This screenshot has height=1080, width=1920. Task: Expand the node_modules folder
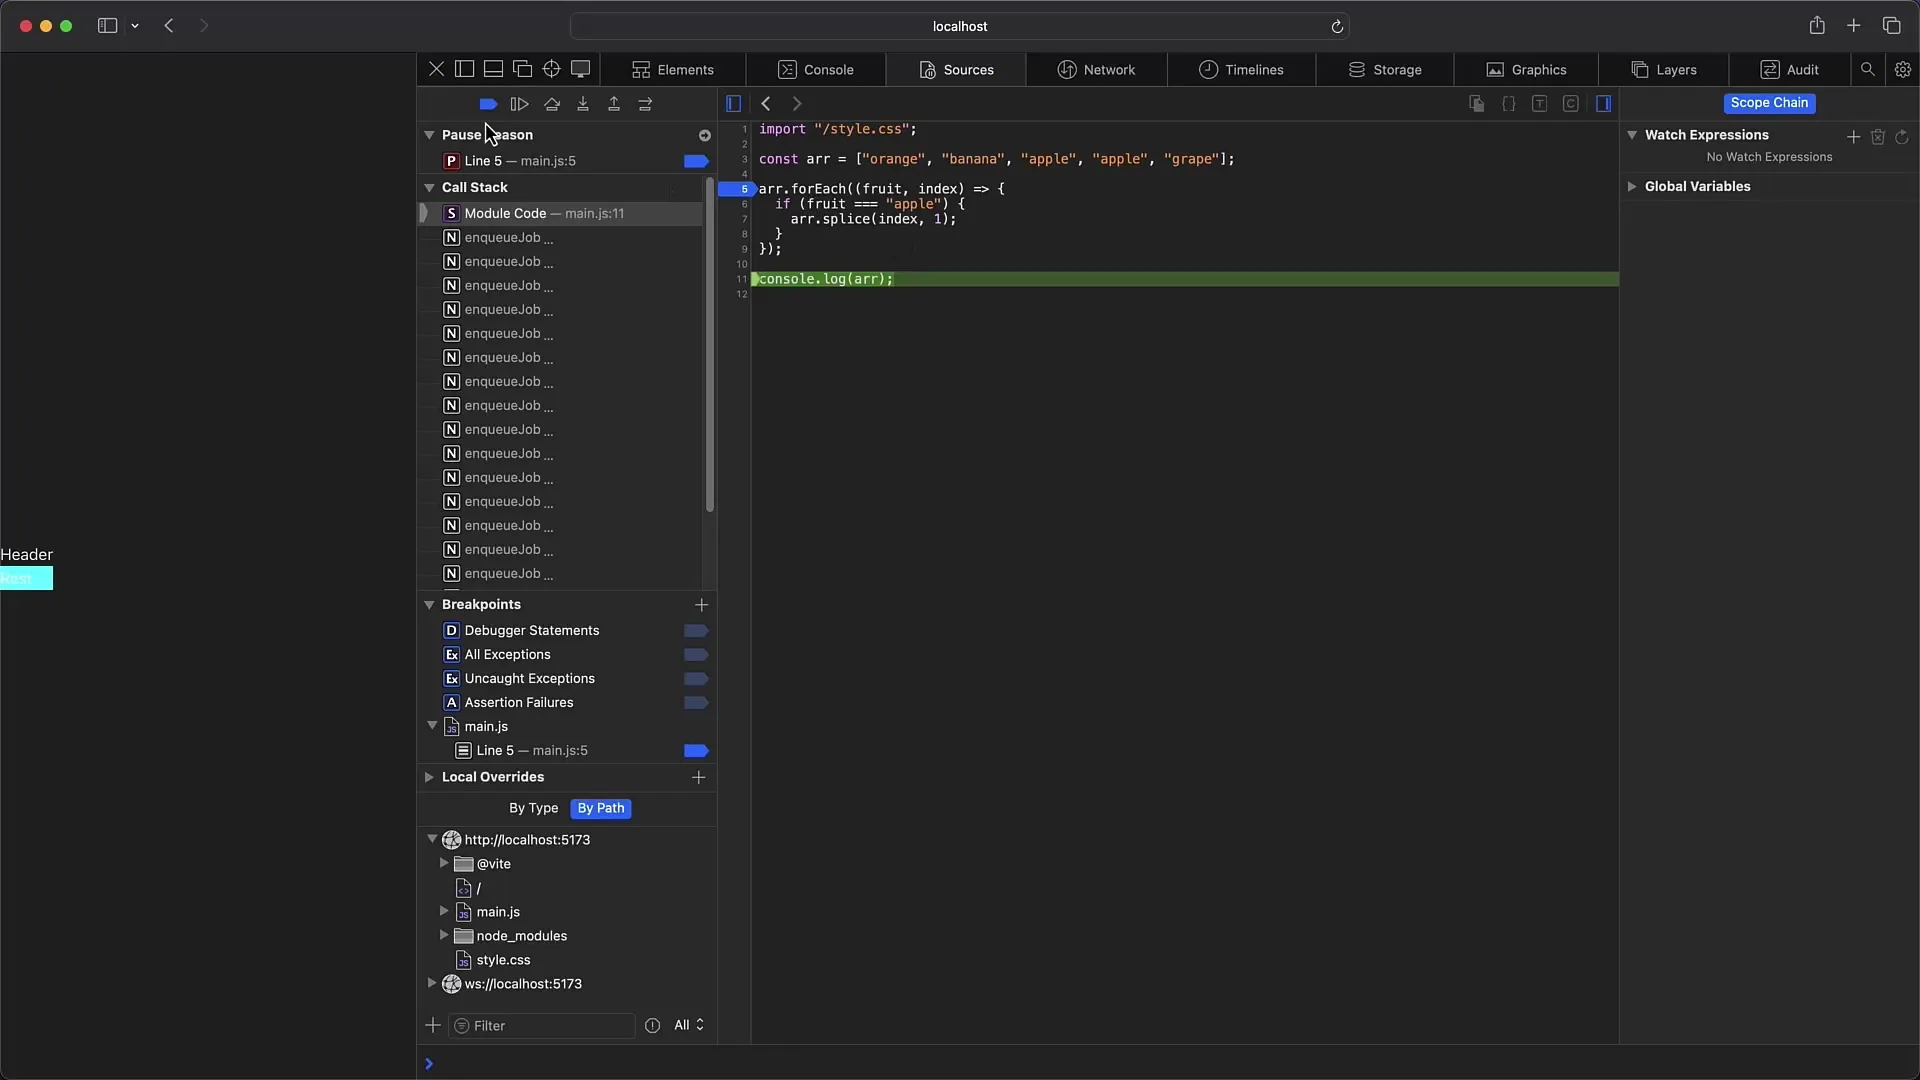pyautogui.click(x=444, y=935)
